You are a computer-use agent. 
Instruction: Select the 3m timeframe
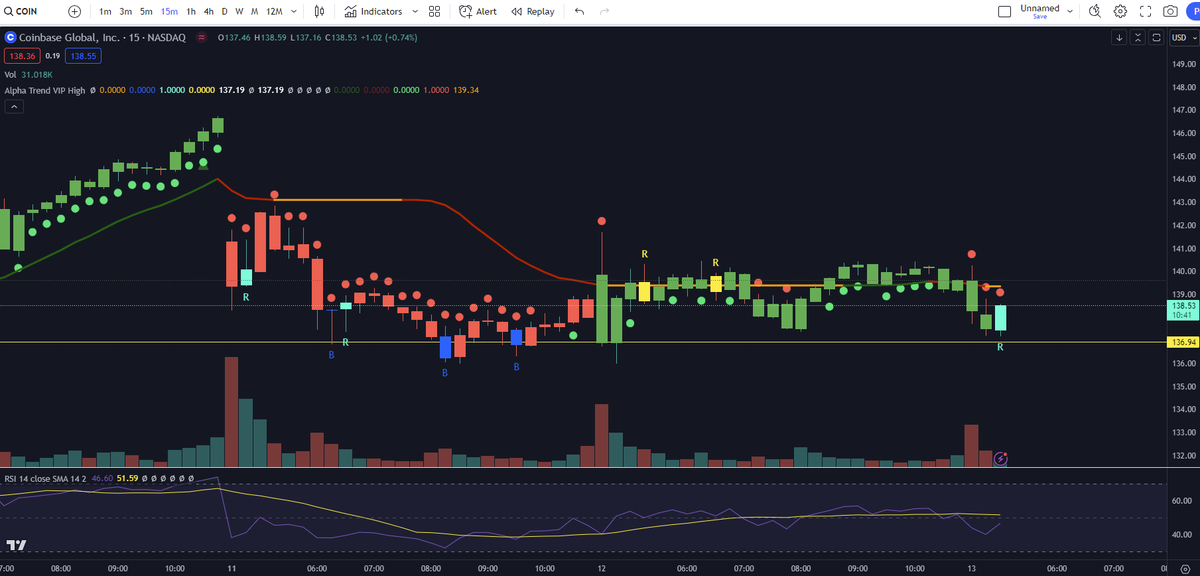point(126,11)
